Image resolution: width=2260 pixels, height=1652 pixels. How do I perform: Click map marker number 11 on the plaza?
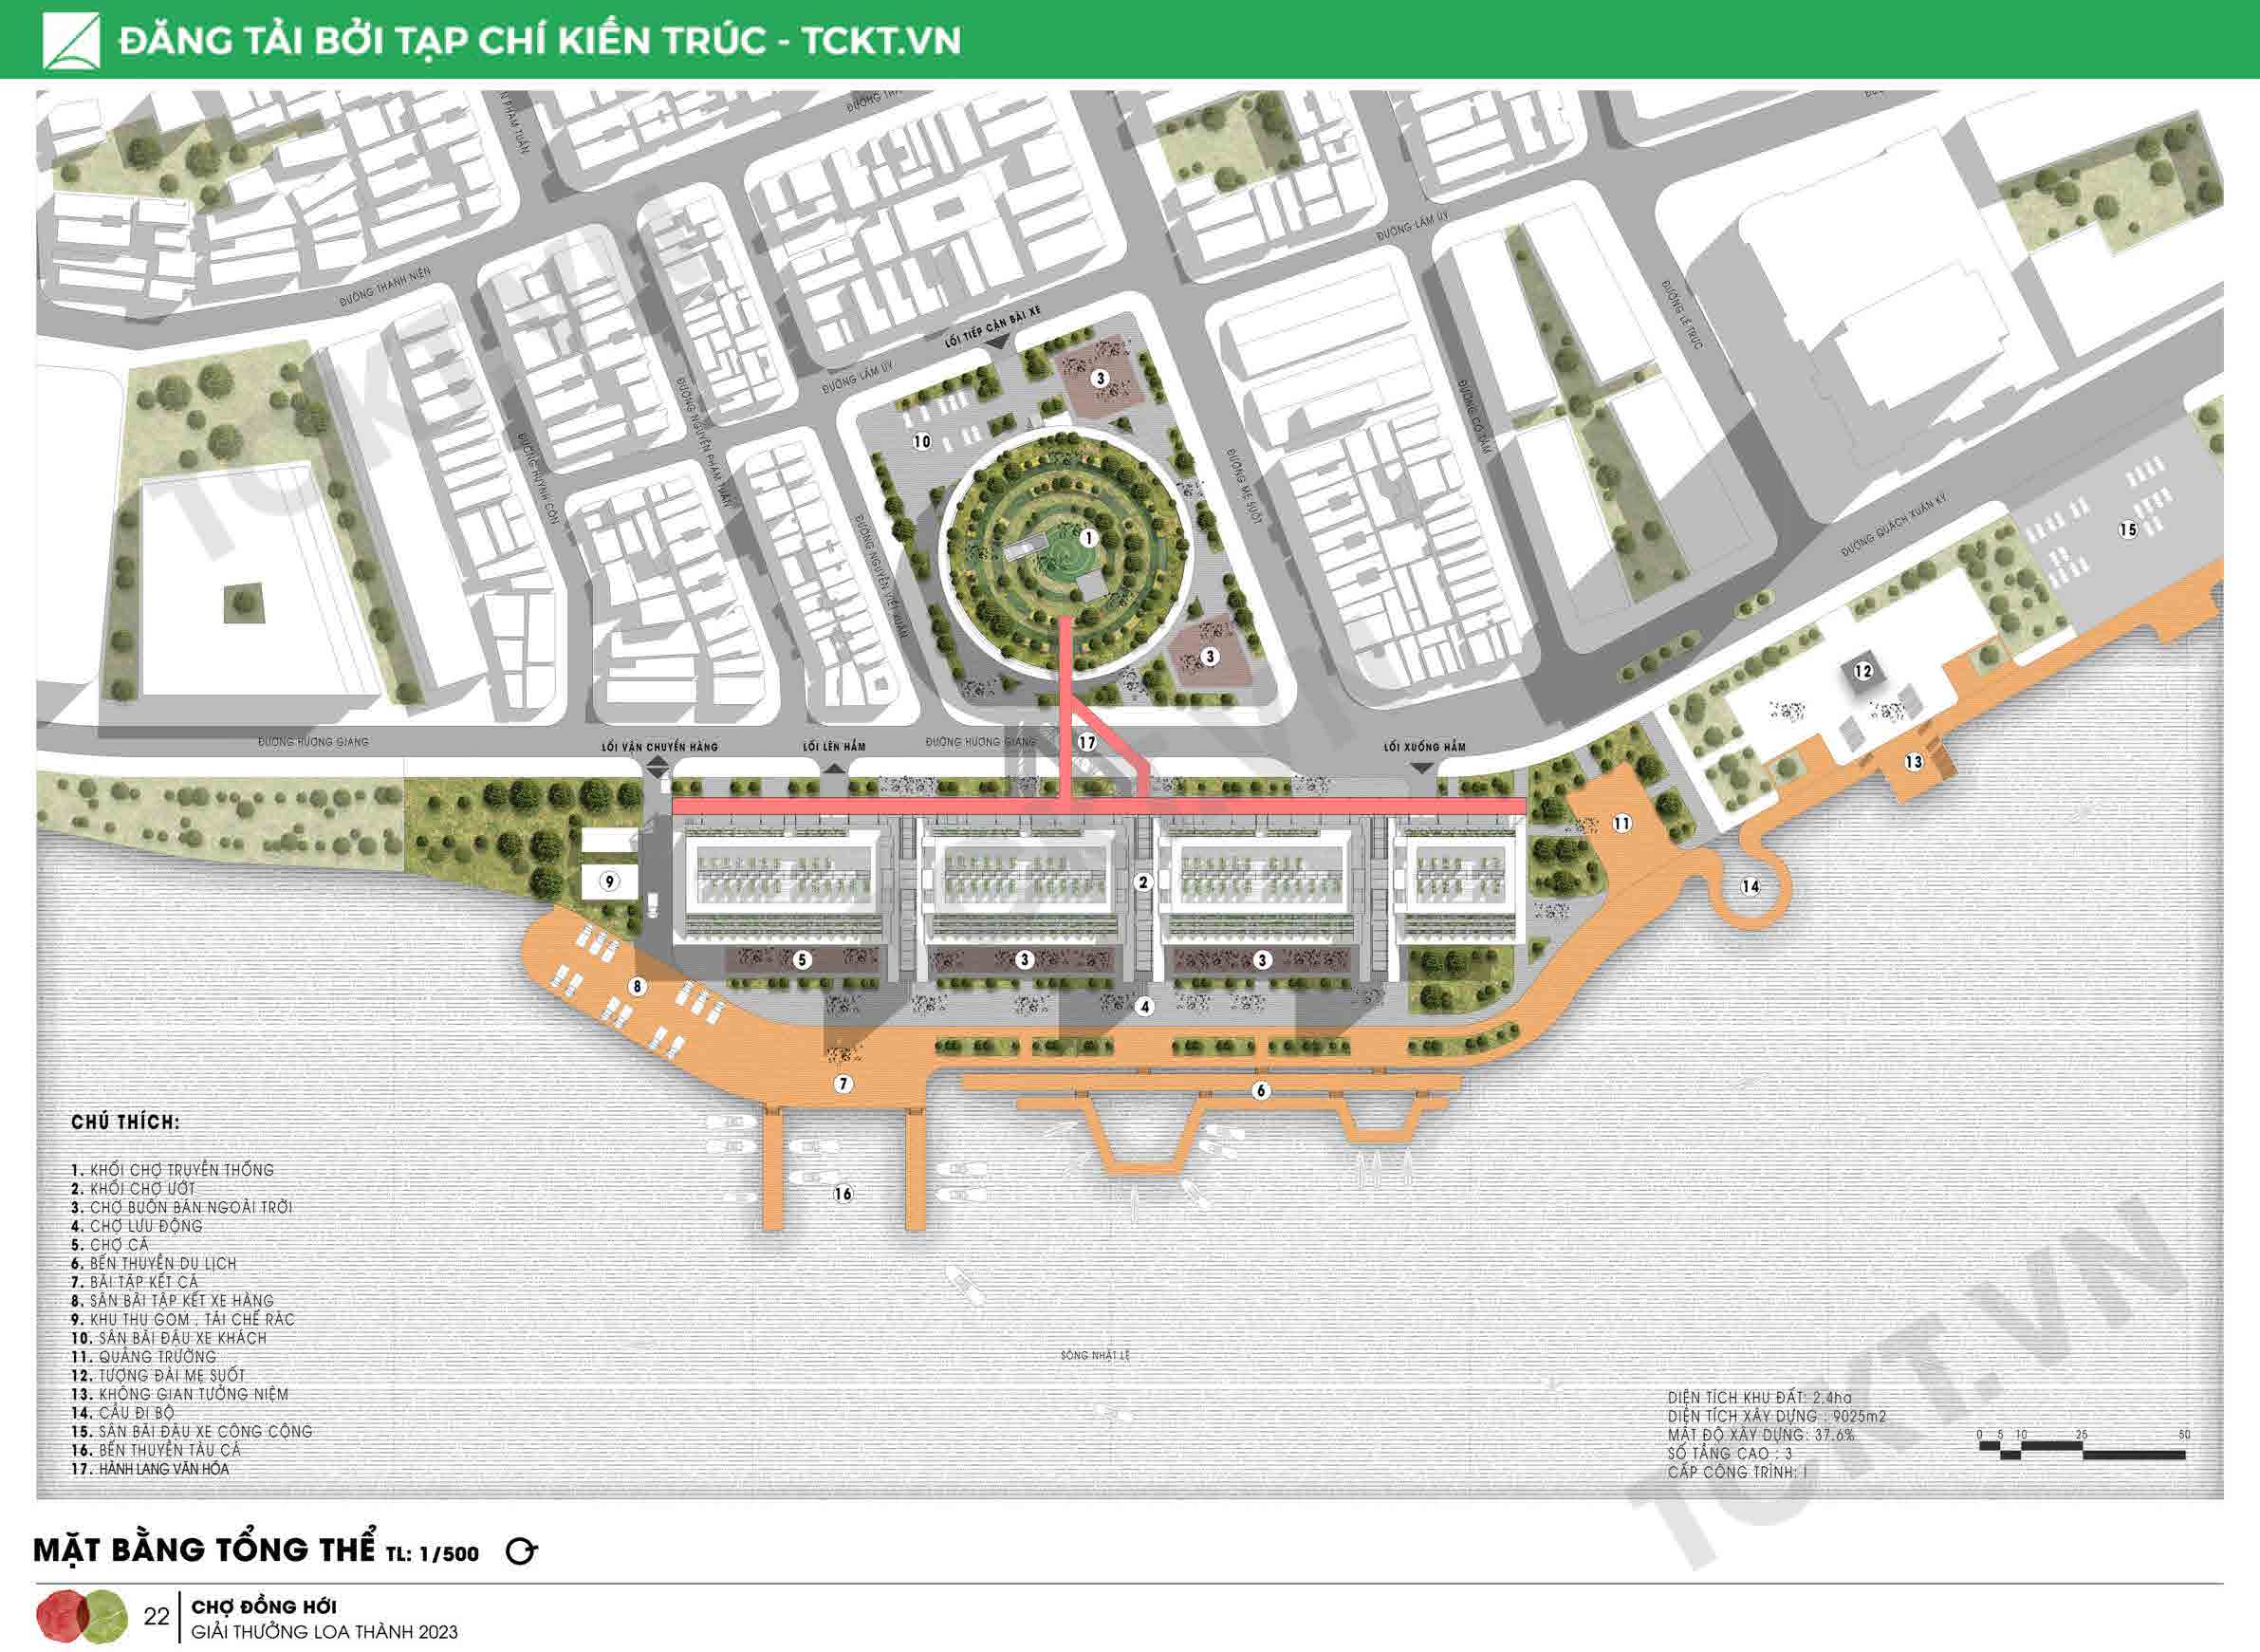pyautogui.click(x=1621, y=824)
